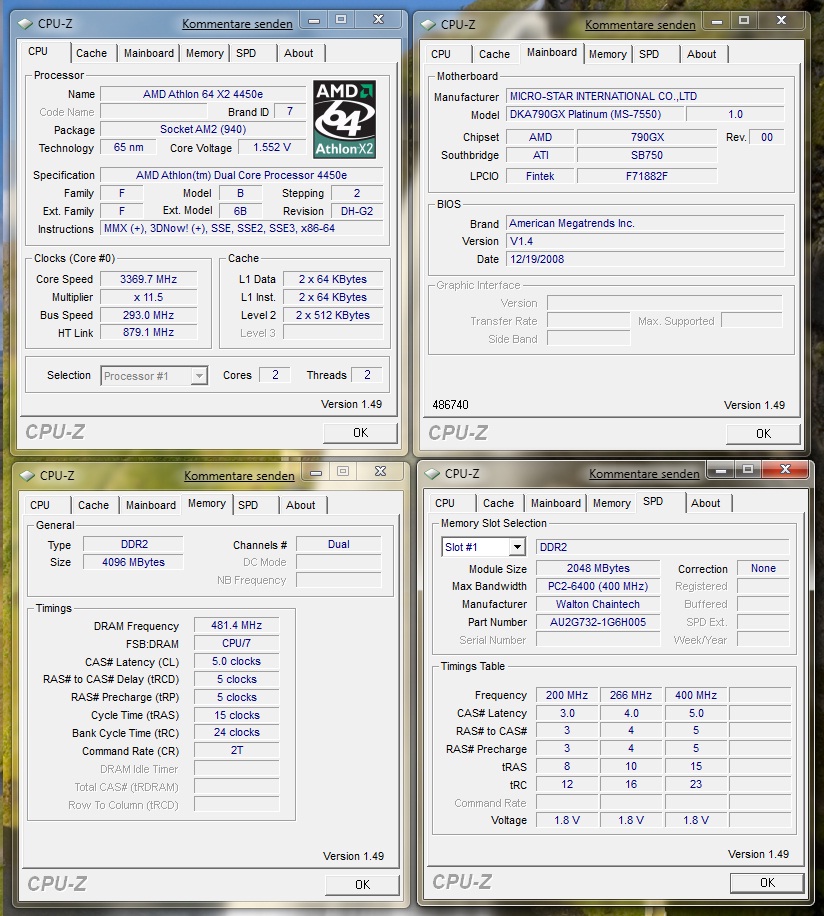
Task: Click the Channels # value Dual
Action: (x=339, y=544)
